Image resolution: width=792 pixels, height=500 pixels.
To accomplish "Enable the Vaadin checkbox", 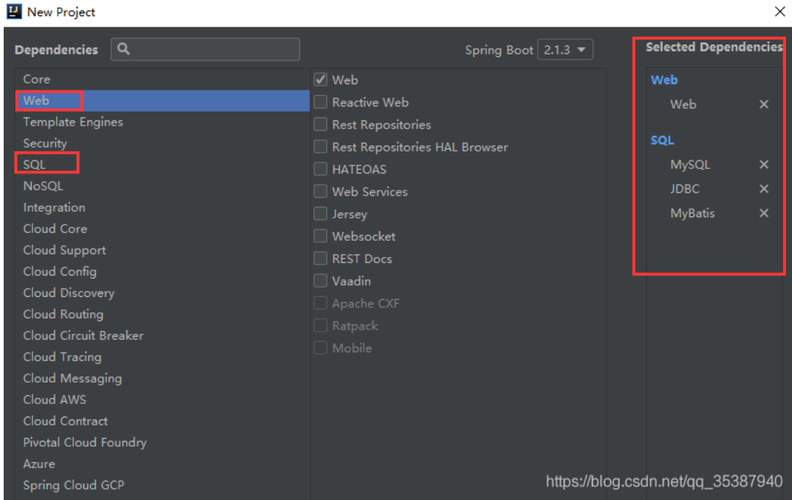I will tap(320, 281).
